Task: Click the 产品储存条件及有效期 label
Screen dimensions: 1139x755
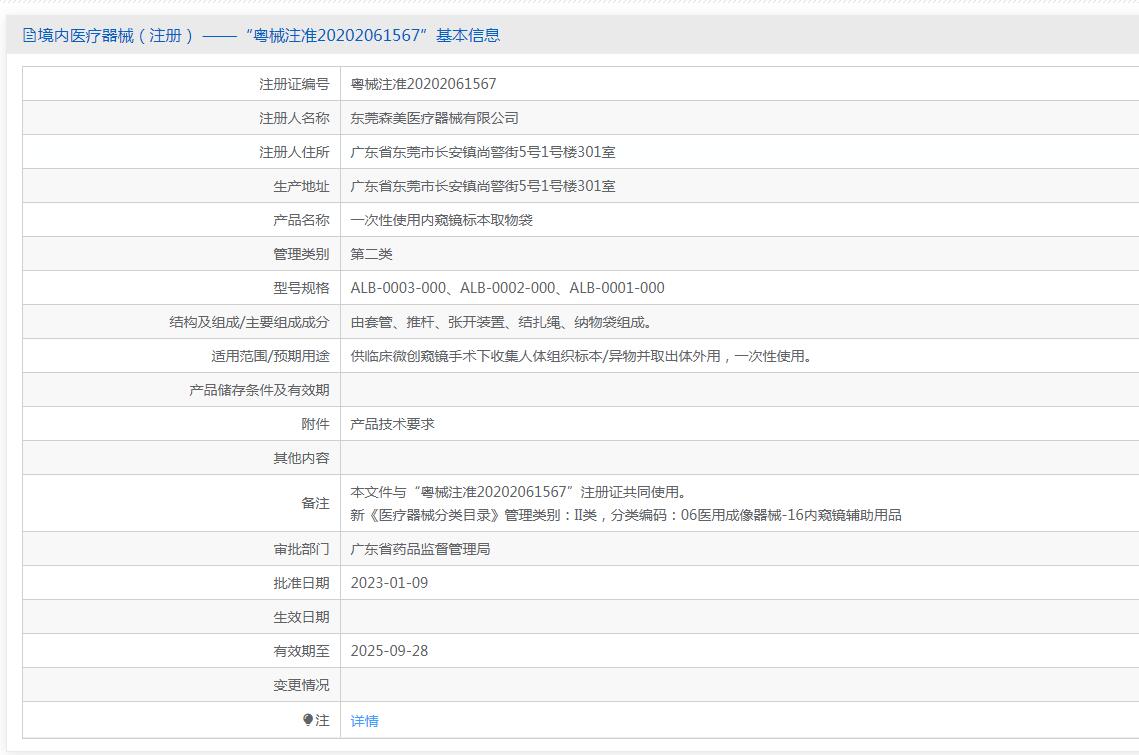Action: (259, 390)
